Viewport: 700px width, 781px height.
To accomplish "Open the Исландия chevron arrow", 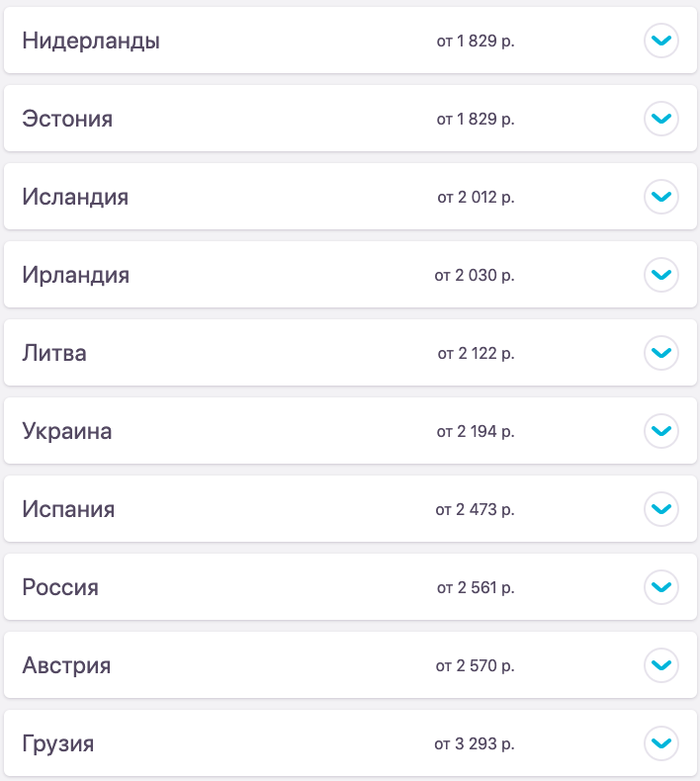I will [661, 197].
